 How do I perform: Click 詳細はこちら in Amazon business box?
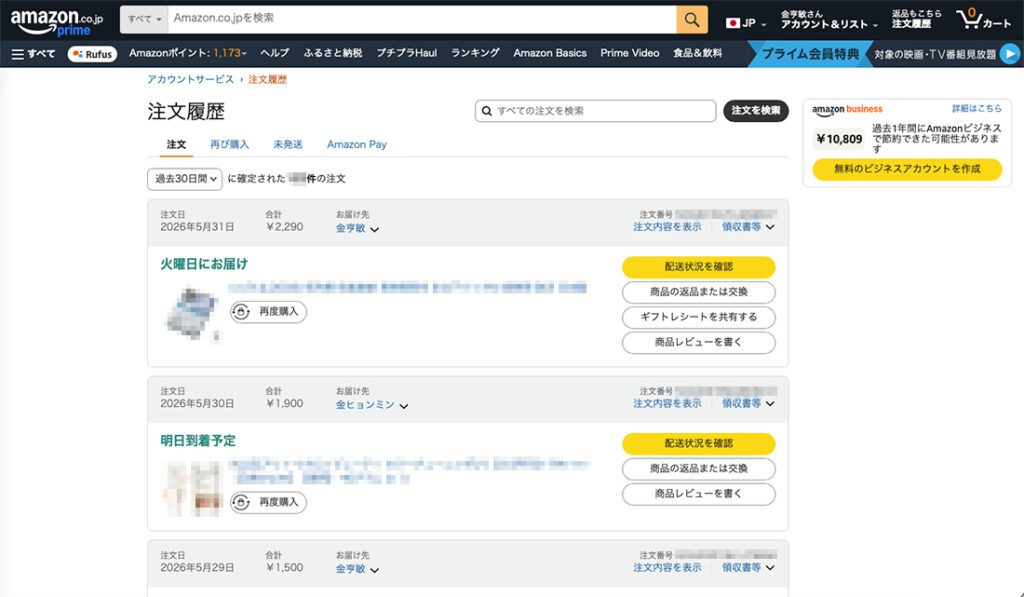tap(976, 108)
